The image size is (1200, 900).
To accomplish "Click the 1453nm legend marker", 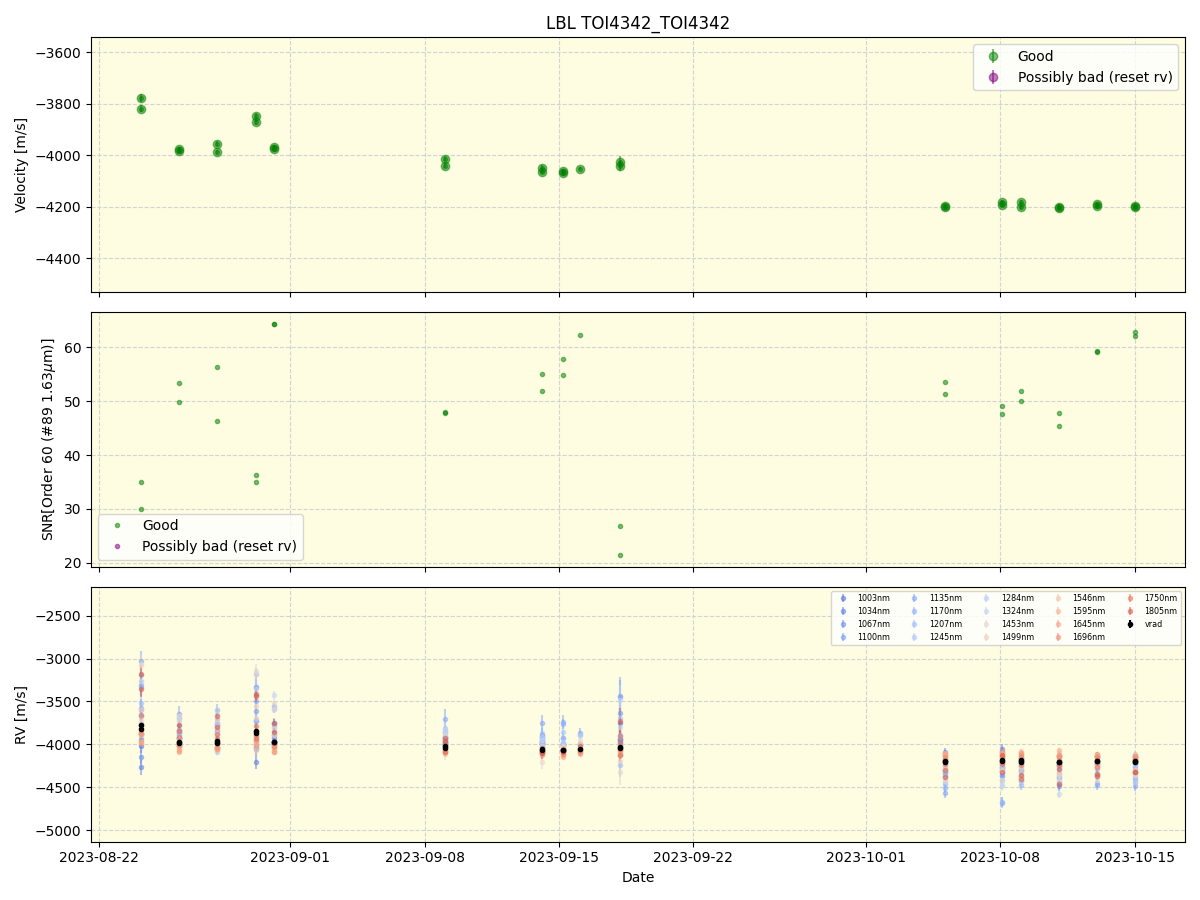I will coord(987,624).
